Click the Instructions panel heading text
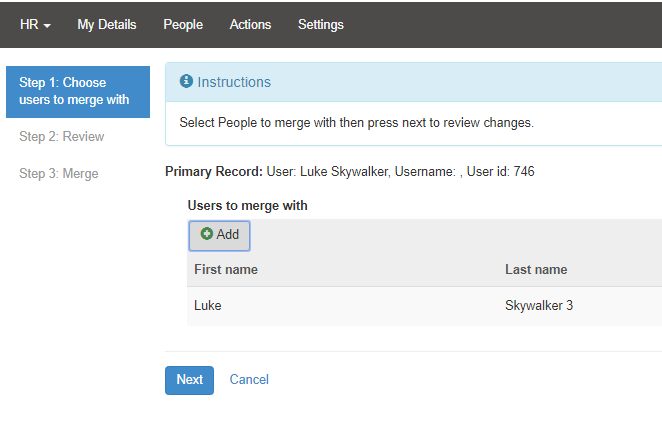662x421 pixels. pyautogui.click(x=234, y=82)
